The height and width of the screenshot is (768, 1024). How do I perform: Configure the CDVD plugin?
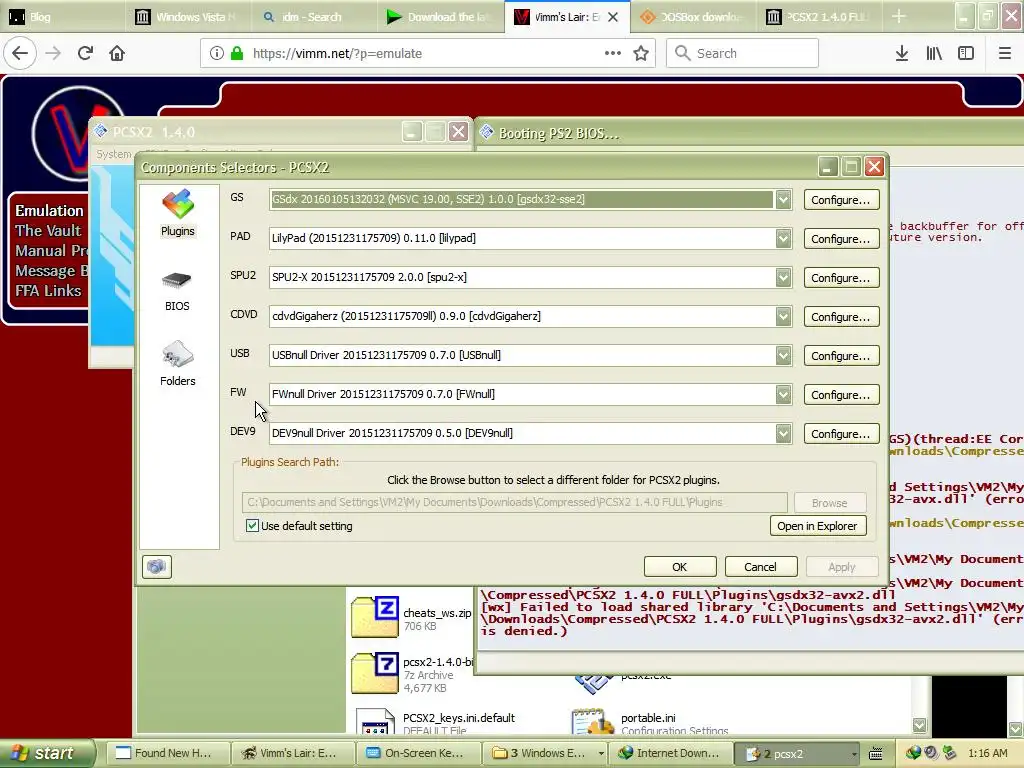[841, 317]
